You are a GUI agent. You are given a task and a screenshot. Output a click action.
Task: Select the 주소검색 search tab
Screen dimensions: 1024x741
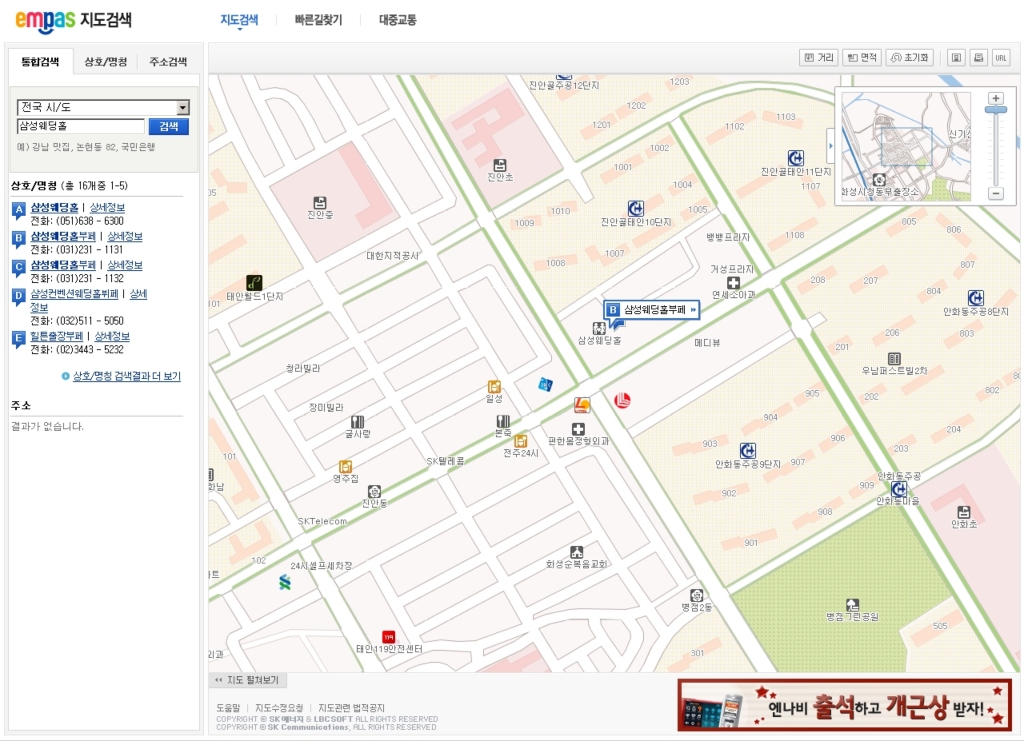pyautogui.click(x=168, y=62)
